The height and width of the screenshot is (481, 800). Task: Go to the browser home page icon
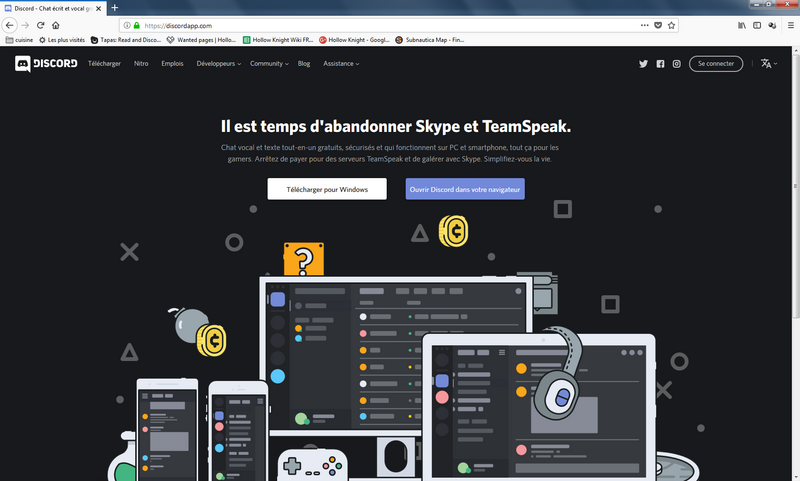(57, 25)
